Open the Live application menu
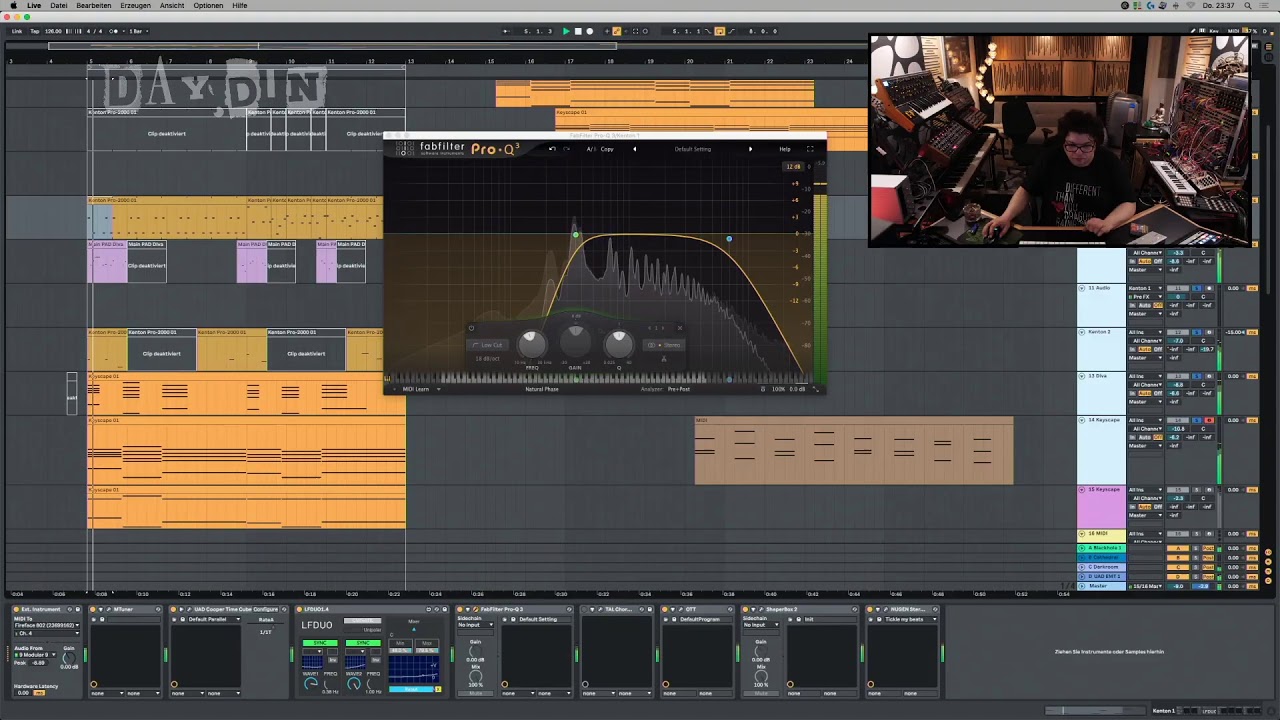This screenshot has height=720, width=1280. point(34,6)
